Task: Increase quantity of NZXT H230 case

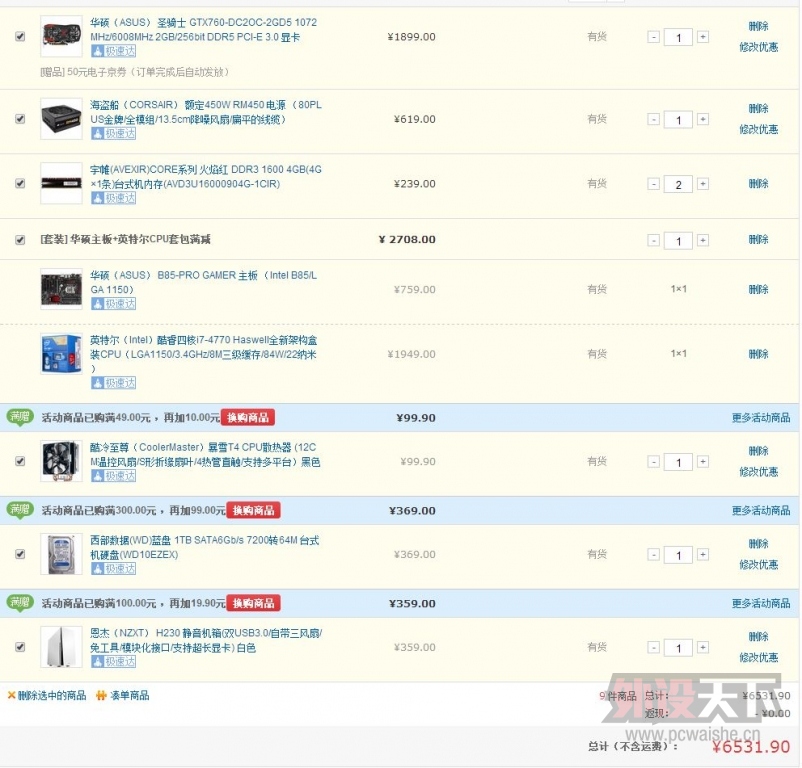Action: (703, 647)
